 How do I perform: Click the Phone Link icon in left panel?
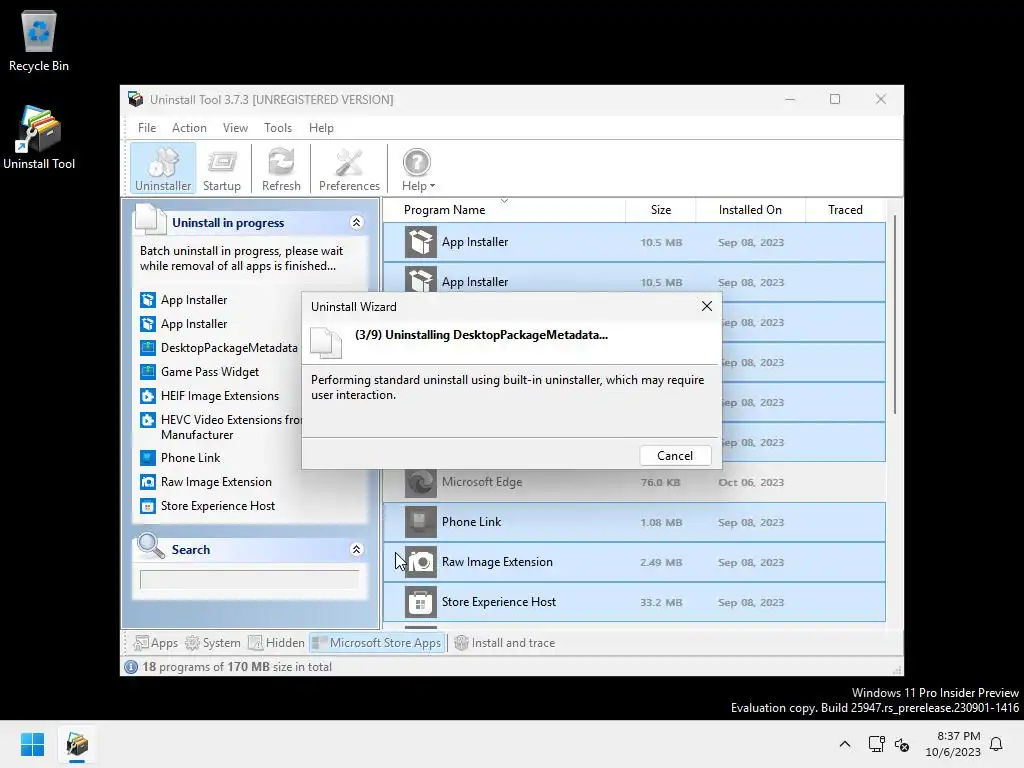148,458
